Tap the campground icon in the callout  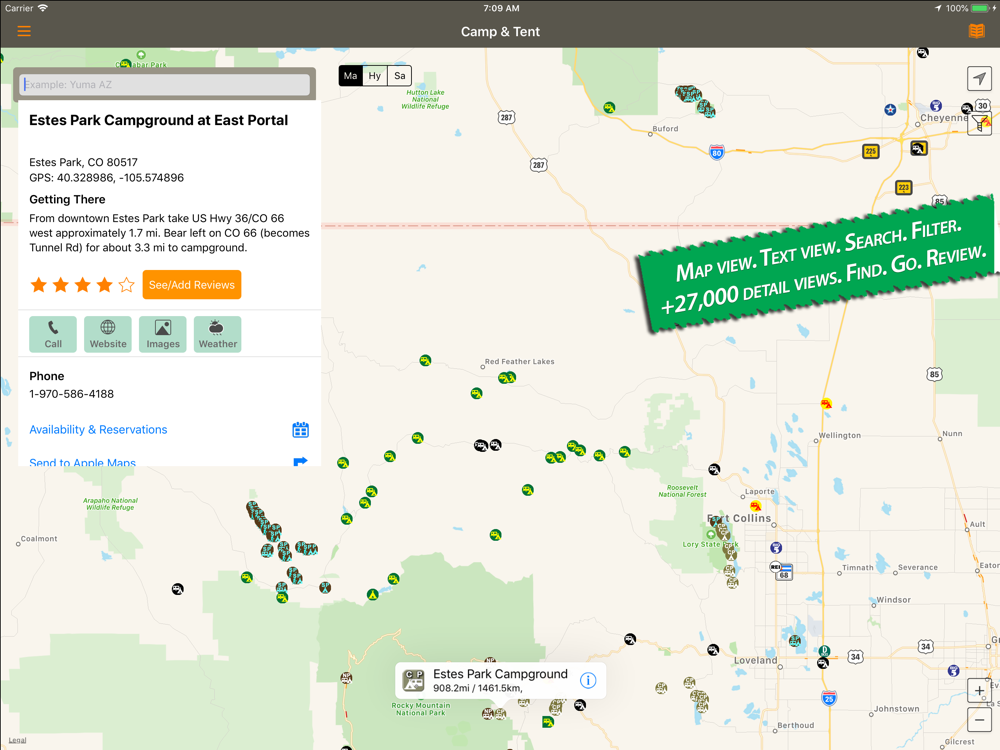pyautogui.click(x=414, y=680)
